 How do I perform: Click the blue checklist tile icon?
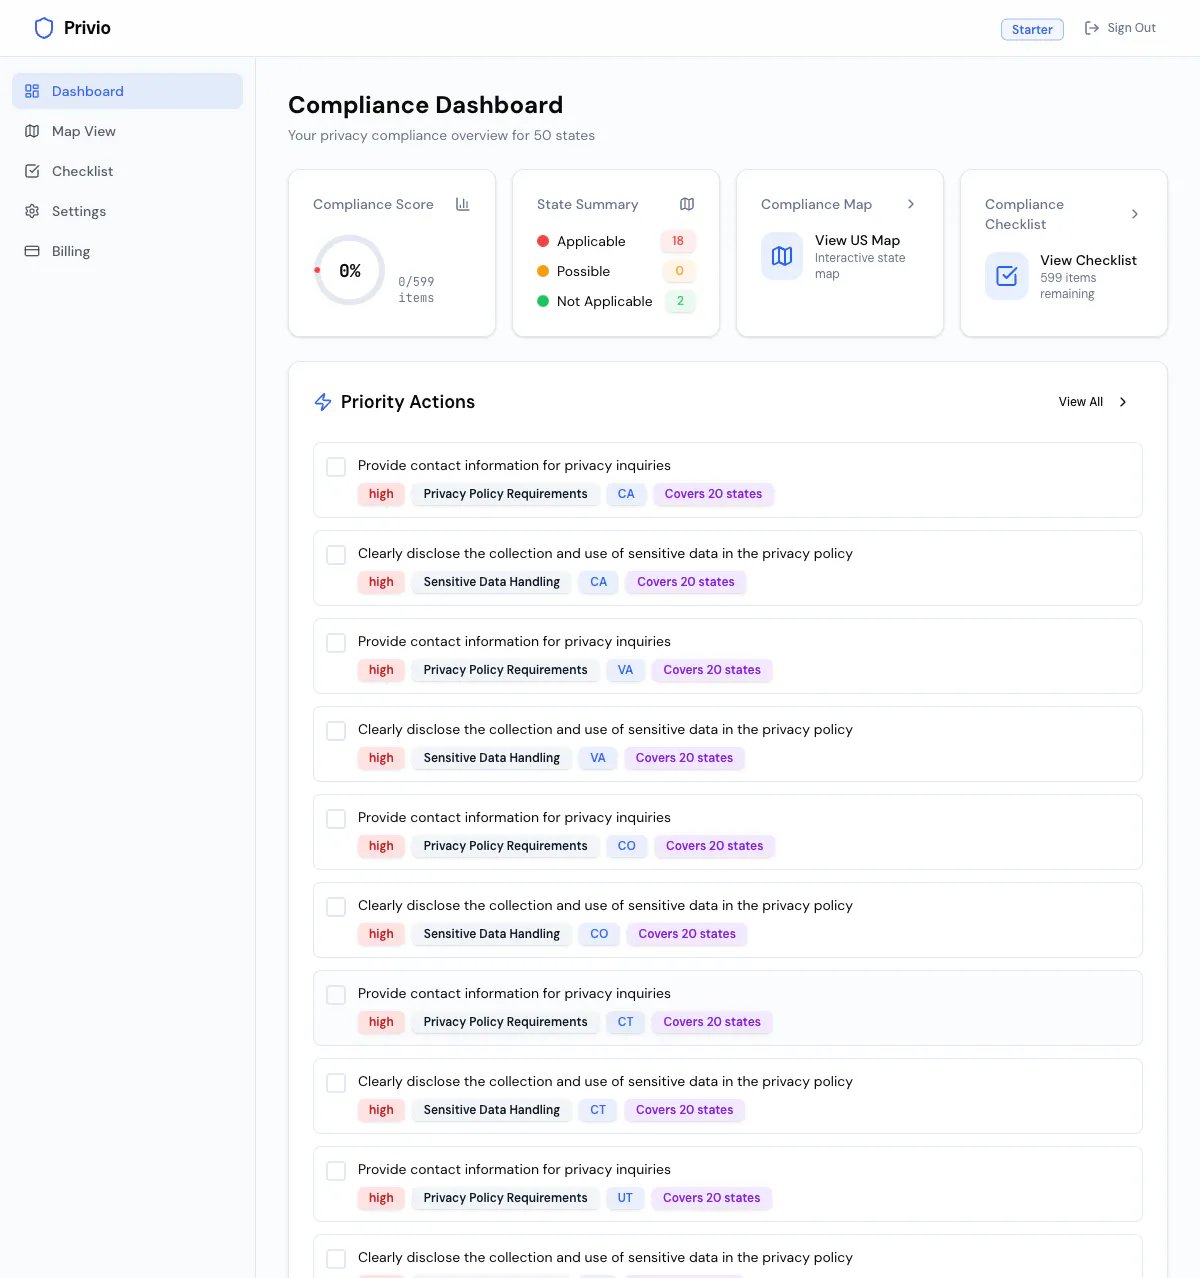coord(1006,276)
